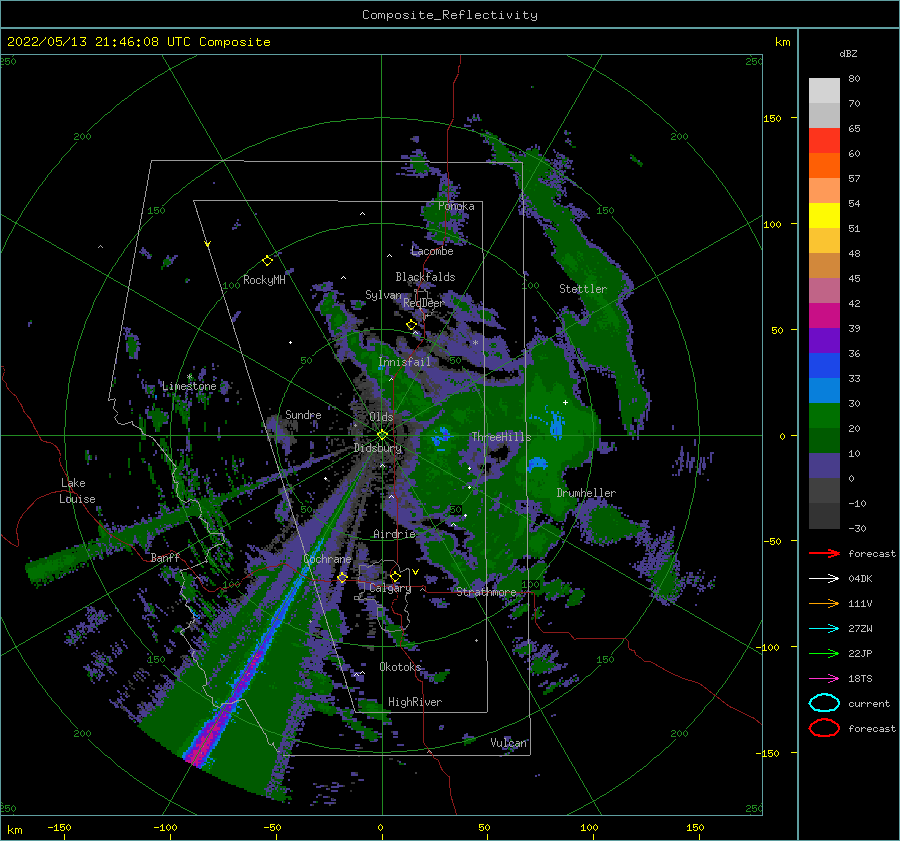Select the bright yellow 51–54 dBZ swatch
This screenshot has width=900, height=841.
824,216
